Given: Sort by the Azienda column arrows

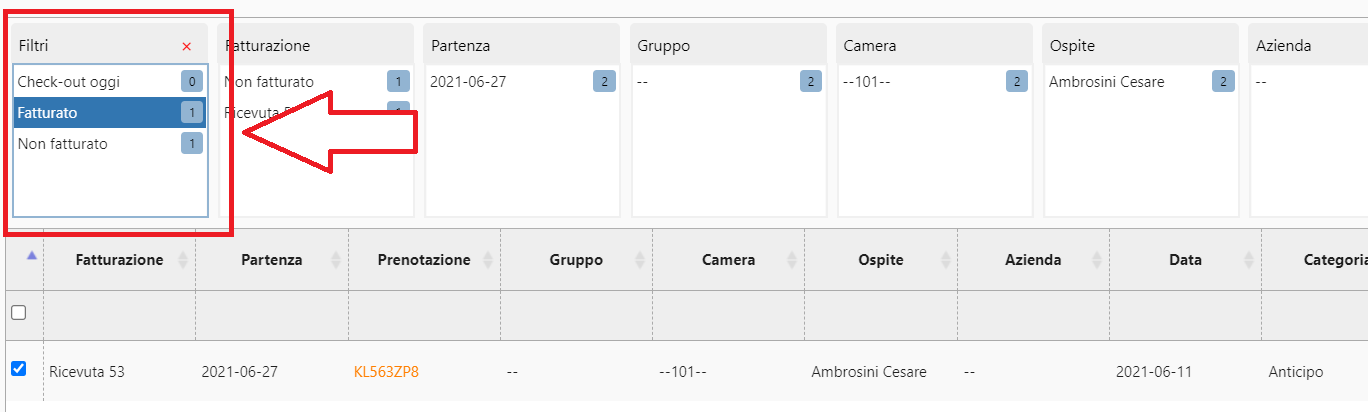Looking at the screenshot, I should [x=1098, y=260].
